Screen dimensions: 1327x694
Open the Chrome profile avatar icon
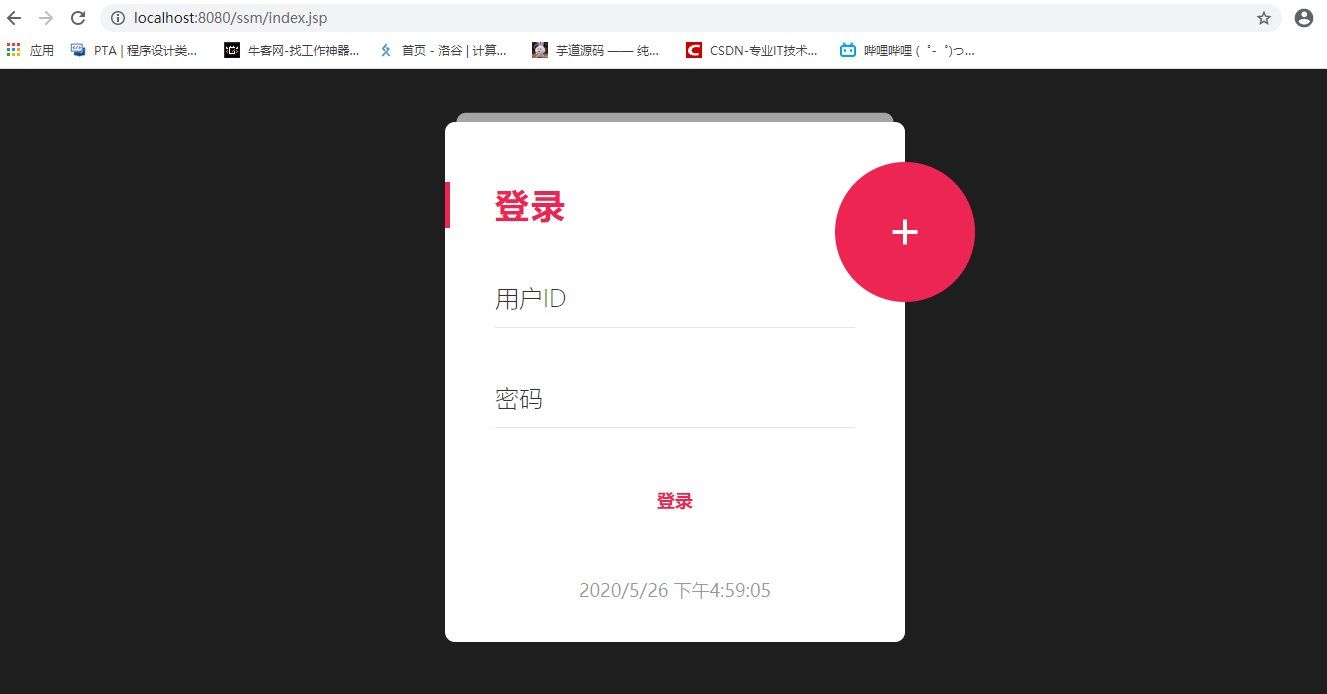pos(1303,18)
